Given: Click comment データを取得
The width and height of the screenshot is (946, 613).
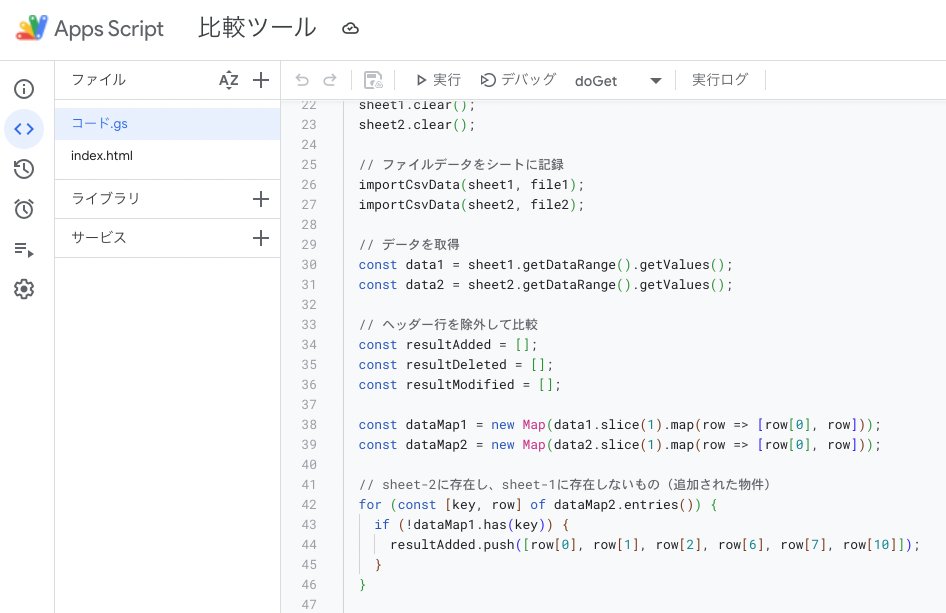Looking at the screenshot, I should 409,244.
